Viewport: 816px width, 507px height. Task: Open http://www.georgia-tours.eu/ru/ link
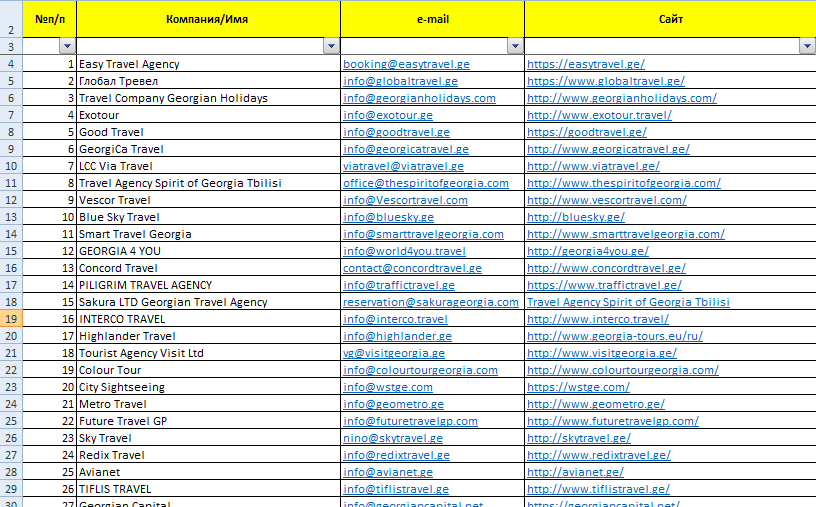[x=615, y=336]
